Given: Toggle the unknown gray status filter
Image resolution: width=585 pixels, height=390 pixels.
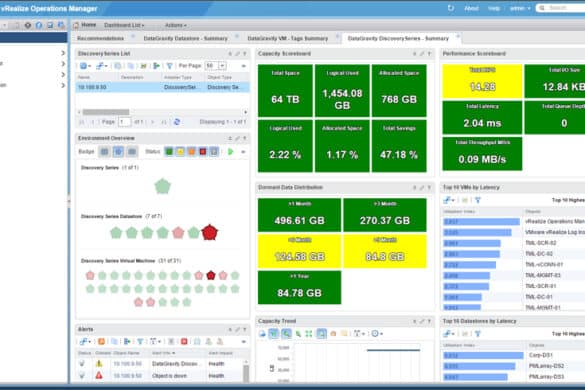Looking at the screenshot, I should (214, 152).
